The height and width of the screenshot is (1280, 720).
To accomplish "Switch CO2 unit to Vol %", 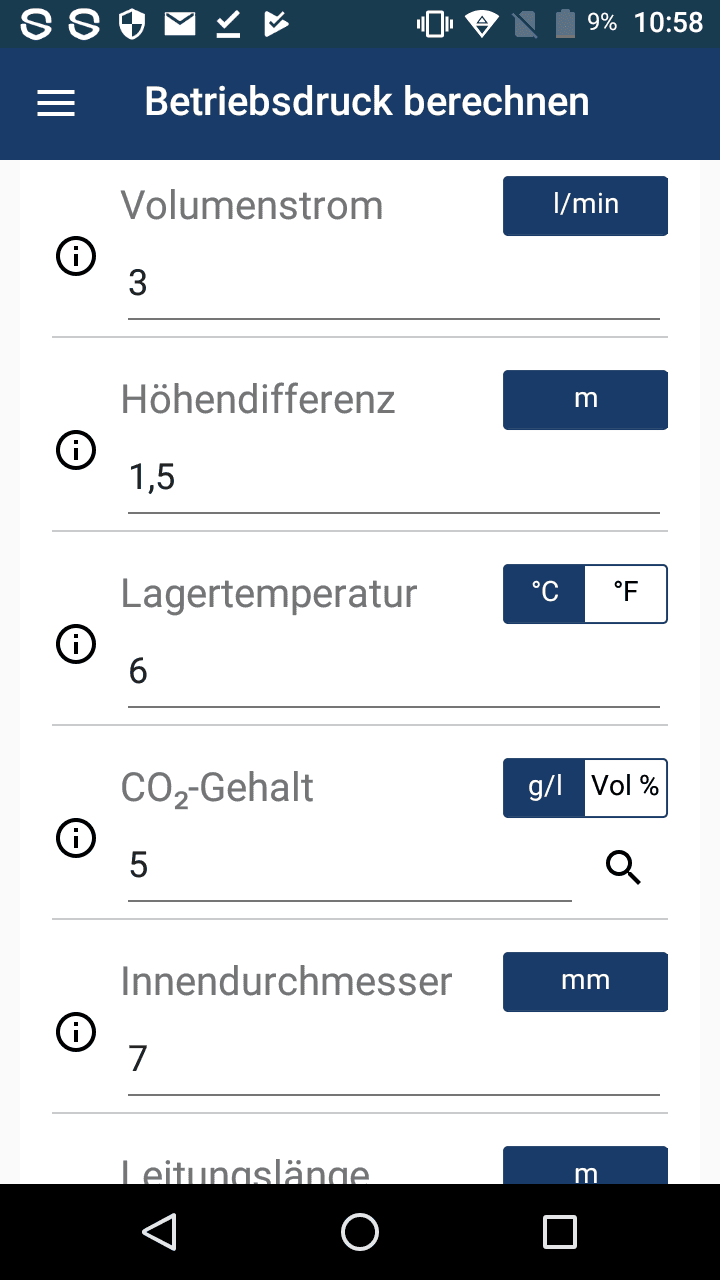I will (626, 787).
